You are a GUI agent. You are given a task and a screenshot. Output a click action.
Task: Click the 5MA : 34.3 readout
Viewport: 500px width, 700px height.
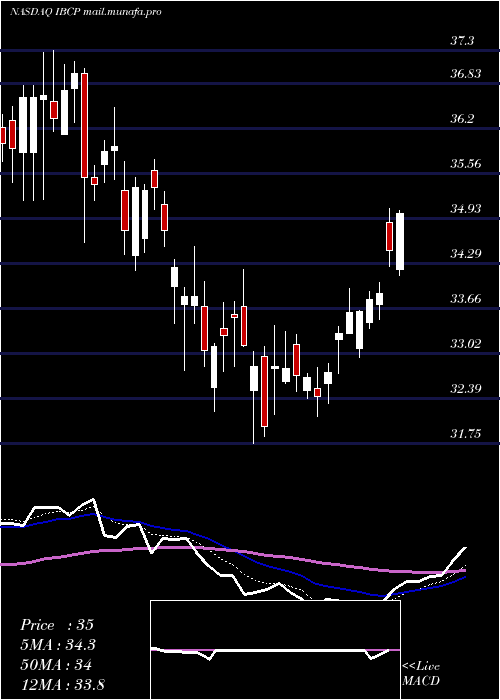coord(58,645)
